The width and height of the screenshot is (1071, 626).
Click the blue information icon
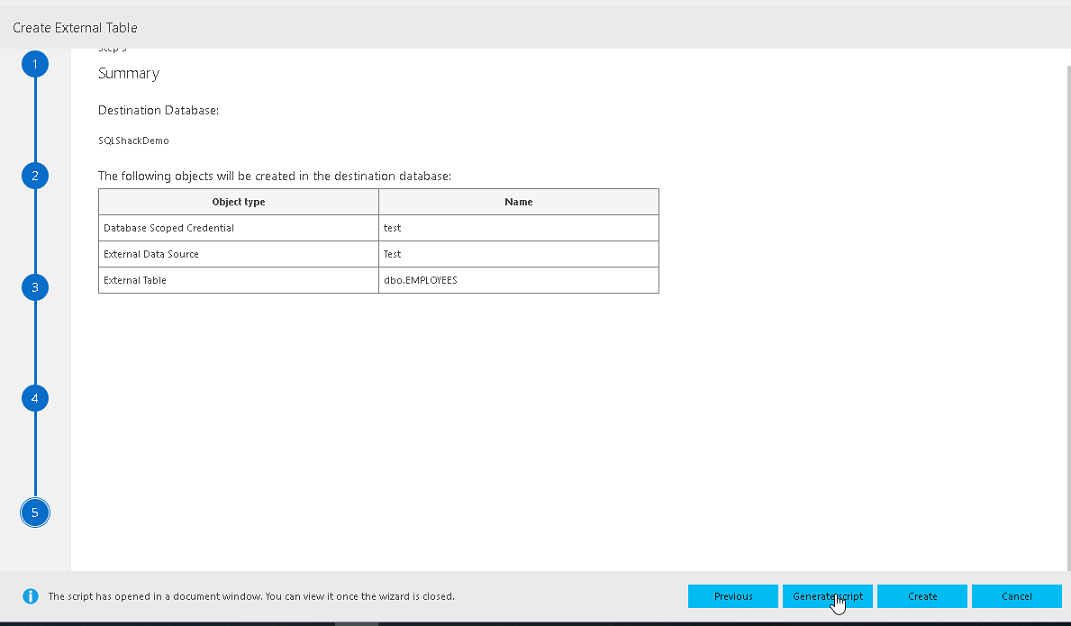31,596
